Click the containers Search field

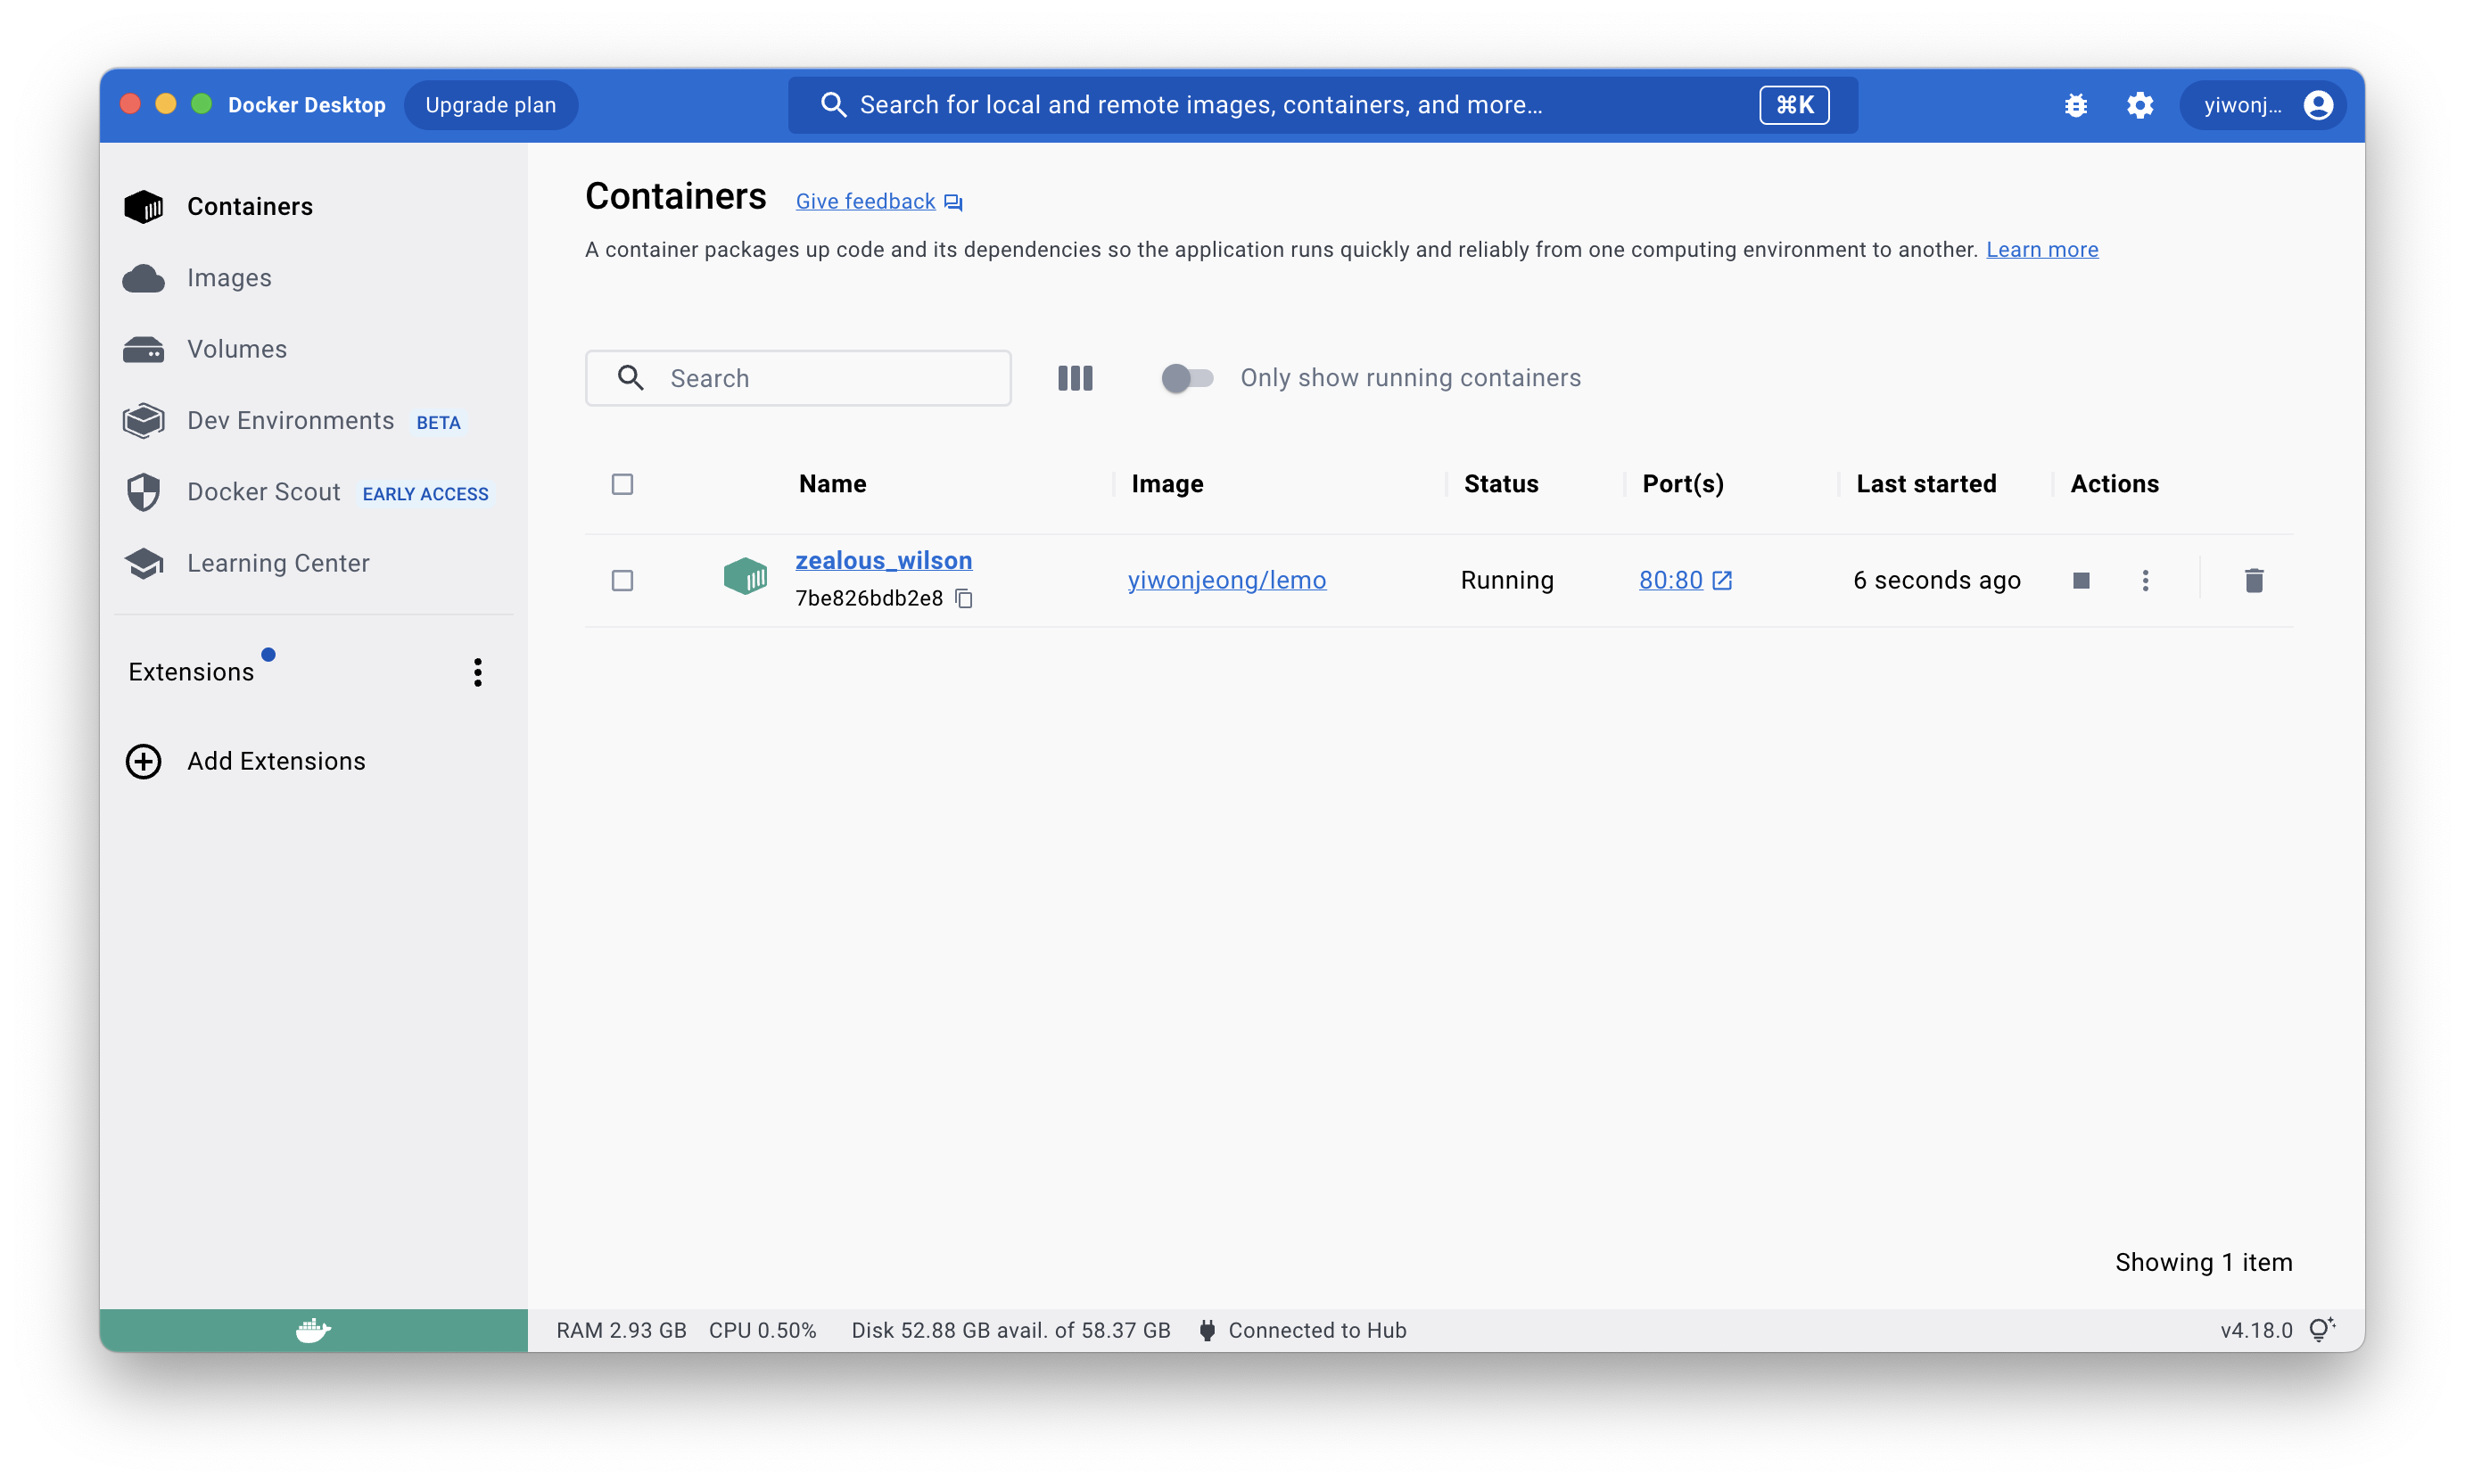798,378
